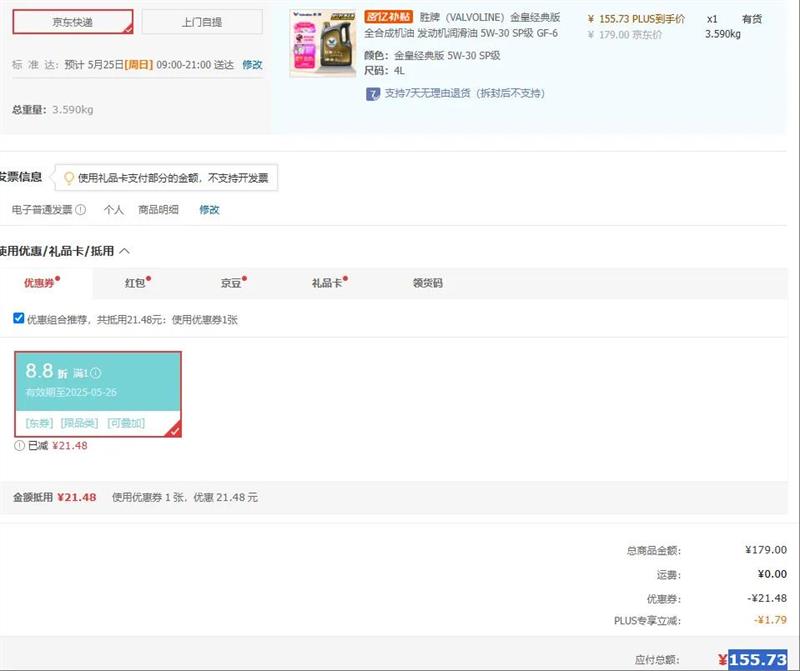Open the Valvoline oil product thumbnail
The image size is (800, 671).
click(x=323, y=43)
